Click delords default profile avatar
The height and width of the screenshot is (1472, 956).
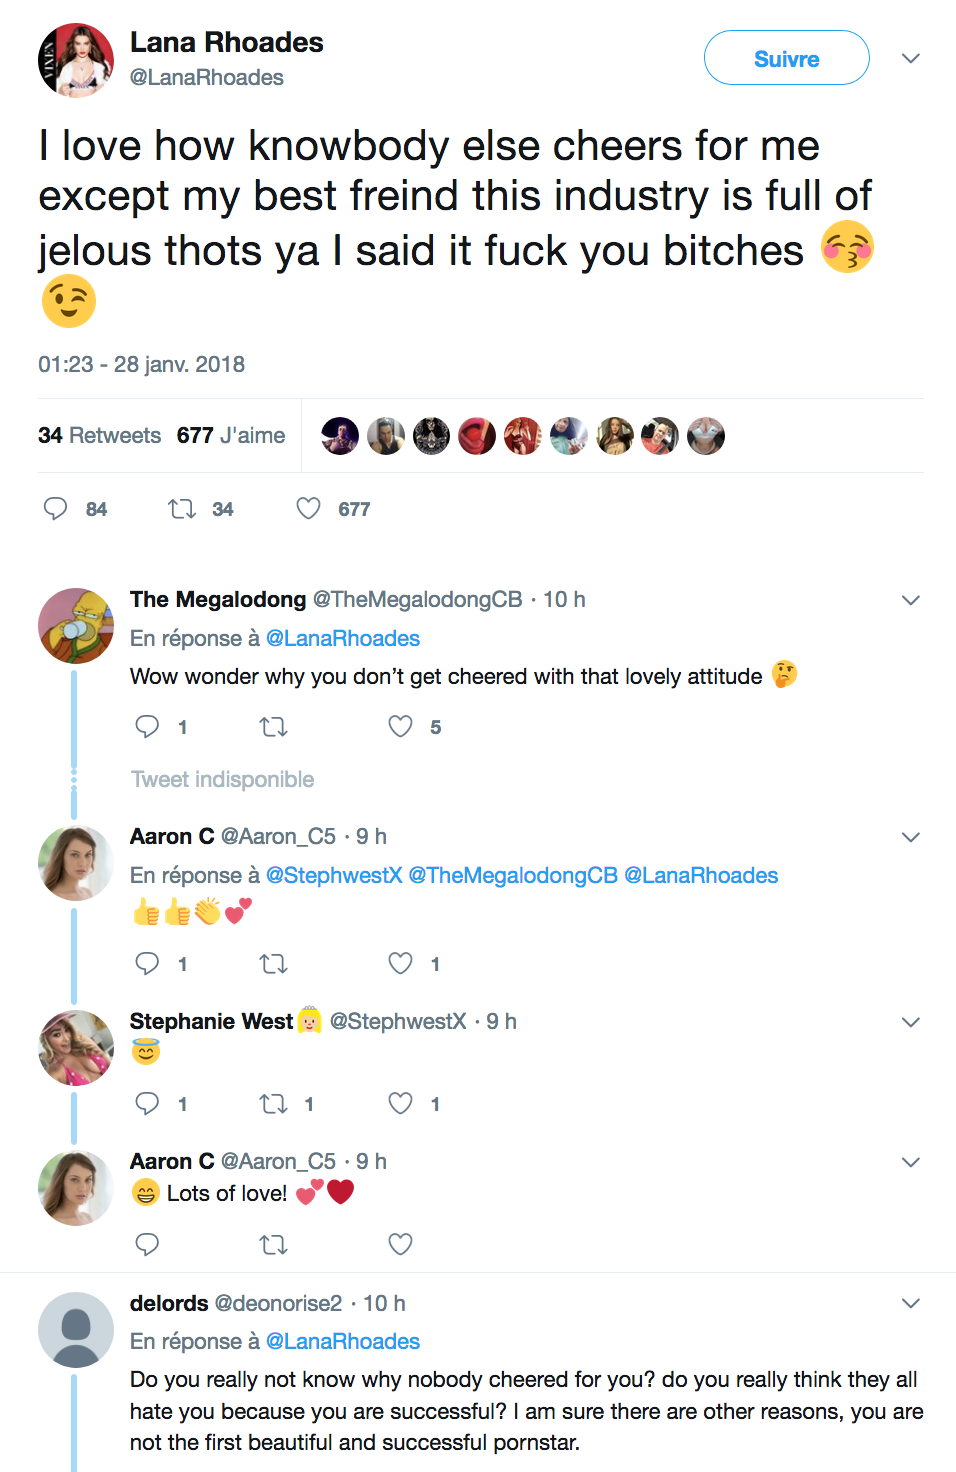[x=76, y=1330]
